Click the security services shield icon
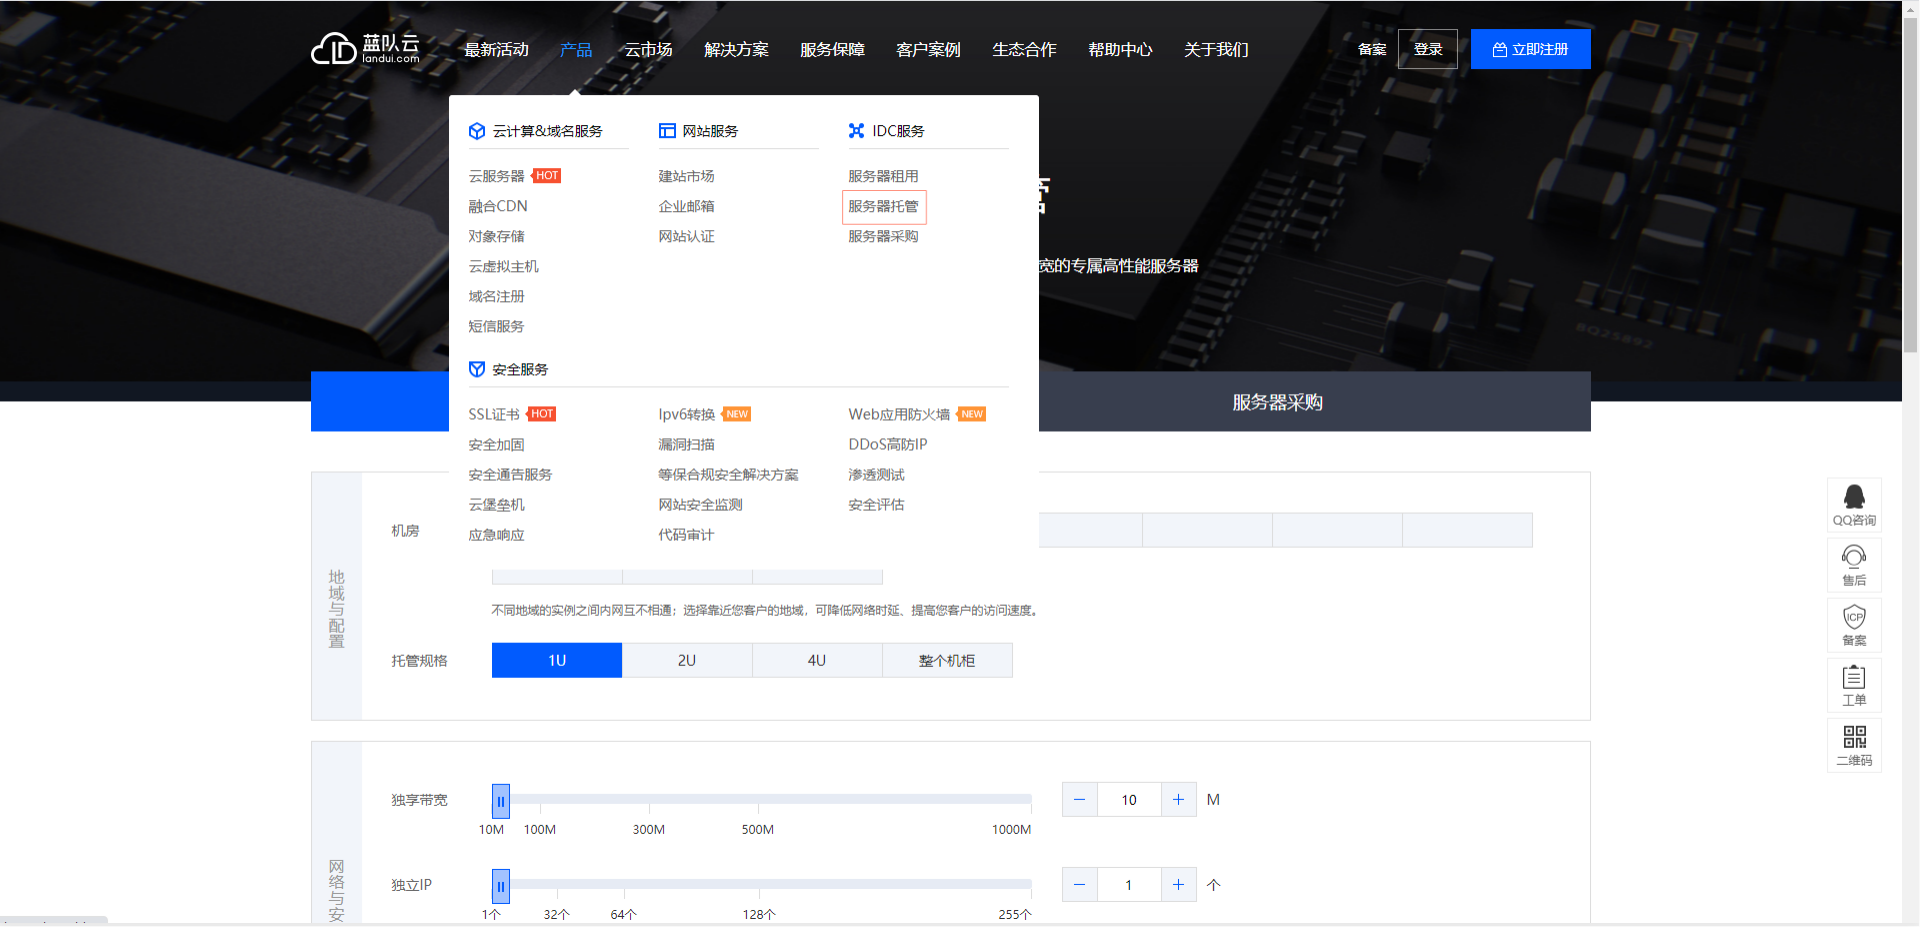Image resolution: width=1920 pixels, height=927 pixels. point(477,369)
